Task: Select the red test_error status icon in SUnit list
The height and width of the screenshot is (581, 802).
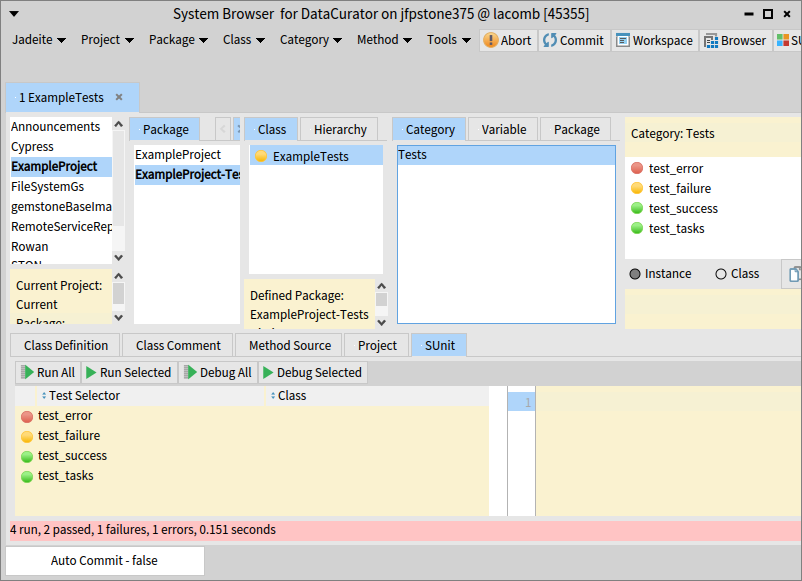Action: [x=27, y=416]
